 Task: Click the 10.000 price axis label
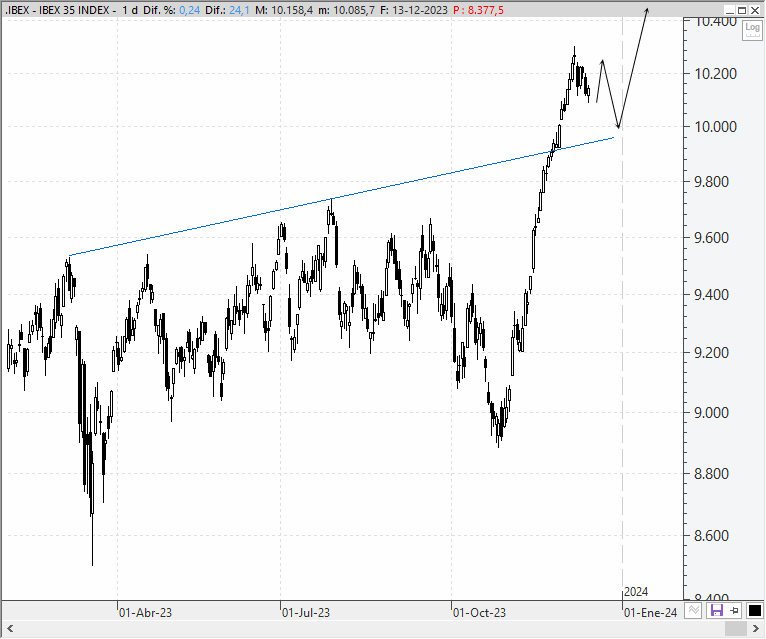(x=716, y=127)
